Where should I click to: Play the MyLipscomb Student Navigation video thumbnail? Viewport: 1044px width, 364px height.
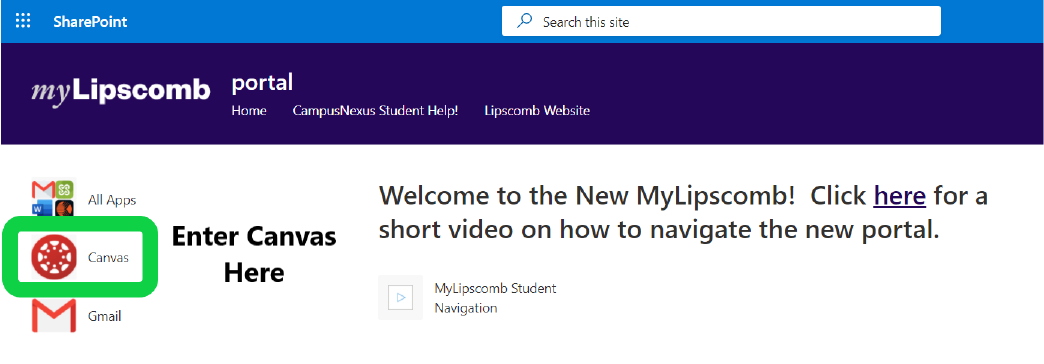pyautogui.click(x=400, y=297)
